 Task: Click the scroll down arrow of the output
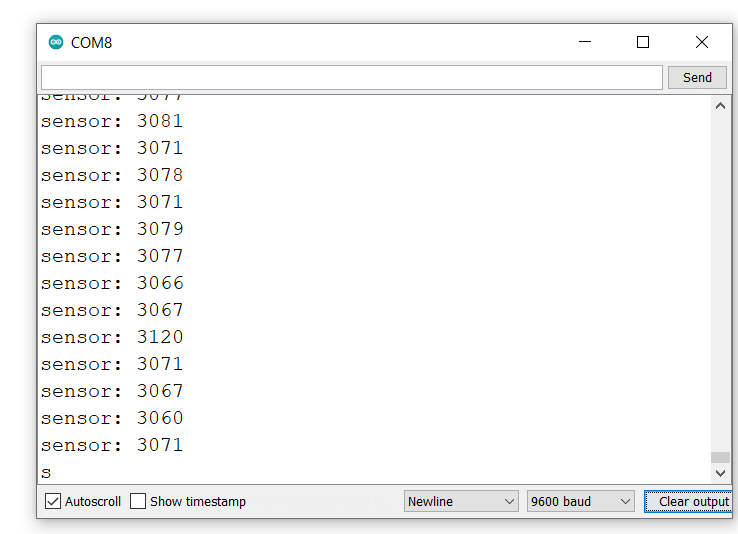(x=721, y=473)
